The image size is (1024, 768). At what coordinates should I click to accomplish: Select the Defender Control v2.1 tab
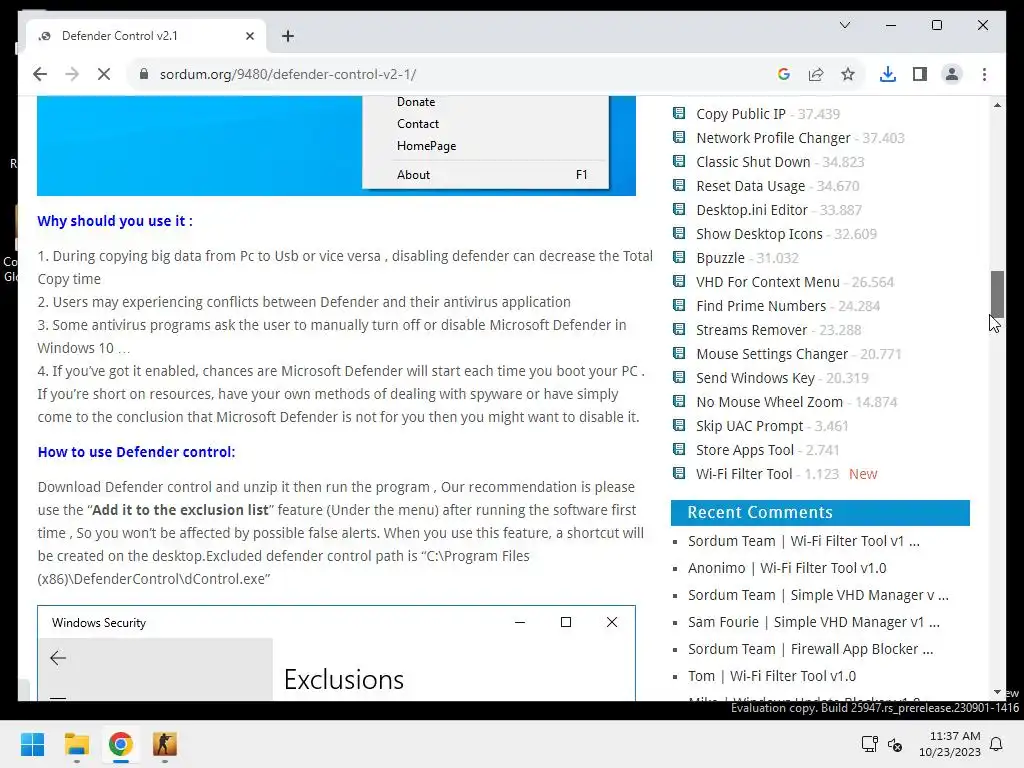(145, 36)
